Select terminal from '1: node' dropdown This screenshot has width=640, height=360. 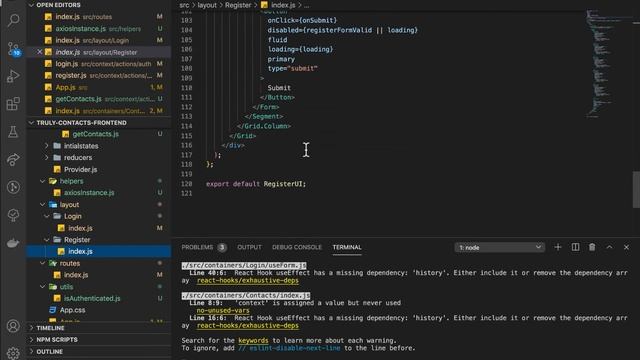500,247
